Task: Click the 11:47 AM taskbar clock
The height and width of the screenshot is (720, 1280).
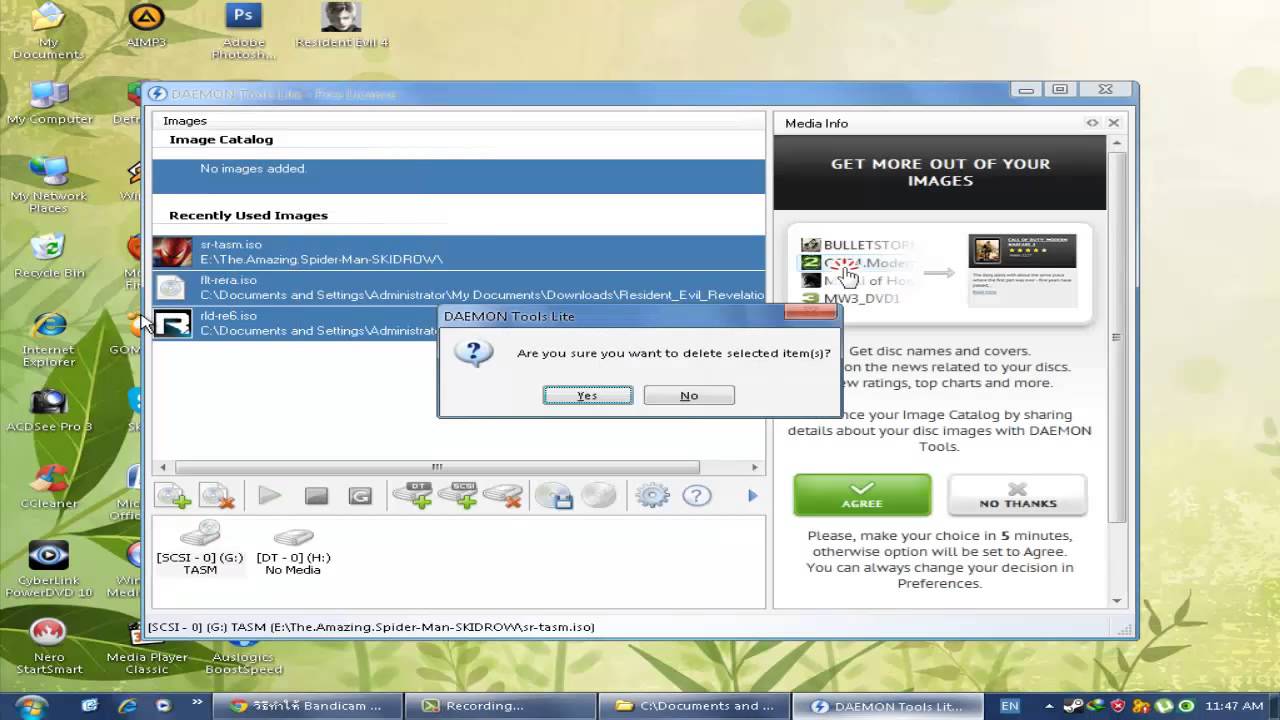Action: click(x=1235, y=706)
